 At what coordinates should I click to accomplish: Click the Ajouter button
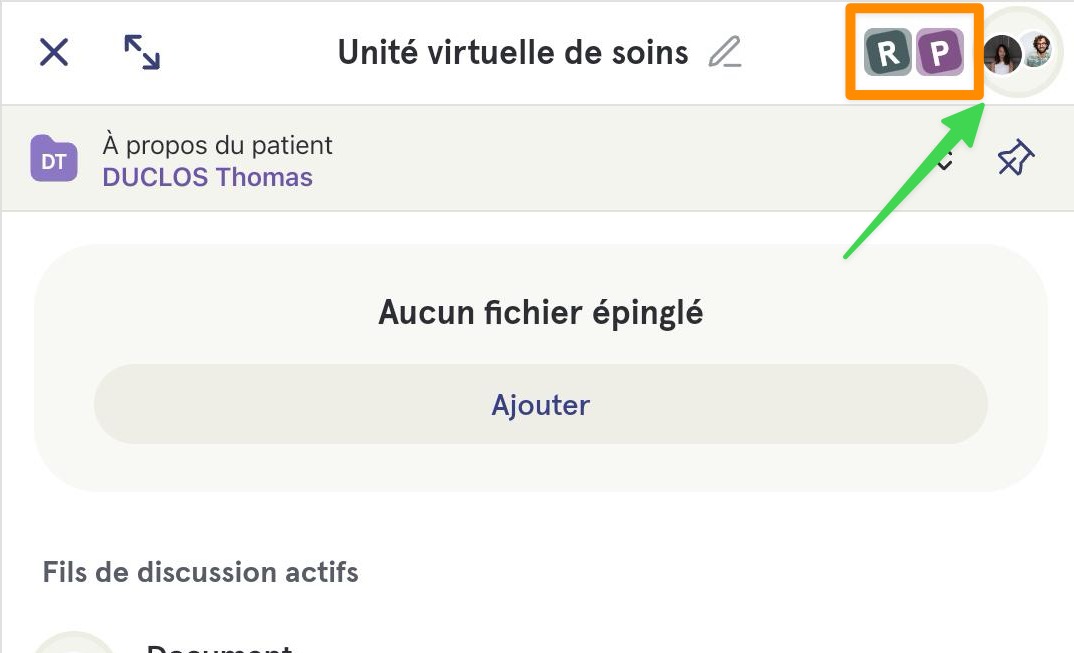coord(540,404)
